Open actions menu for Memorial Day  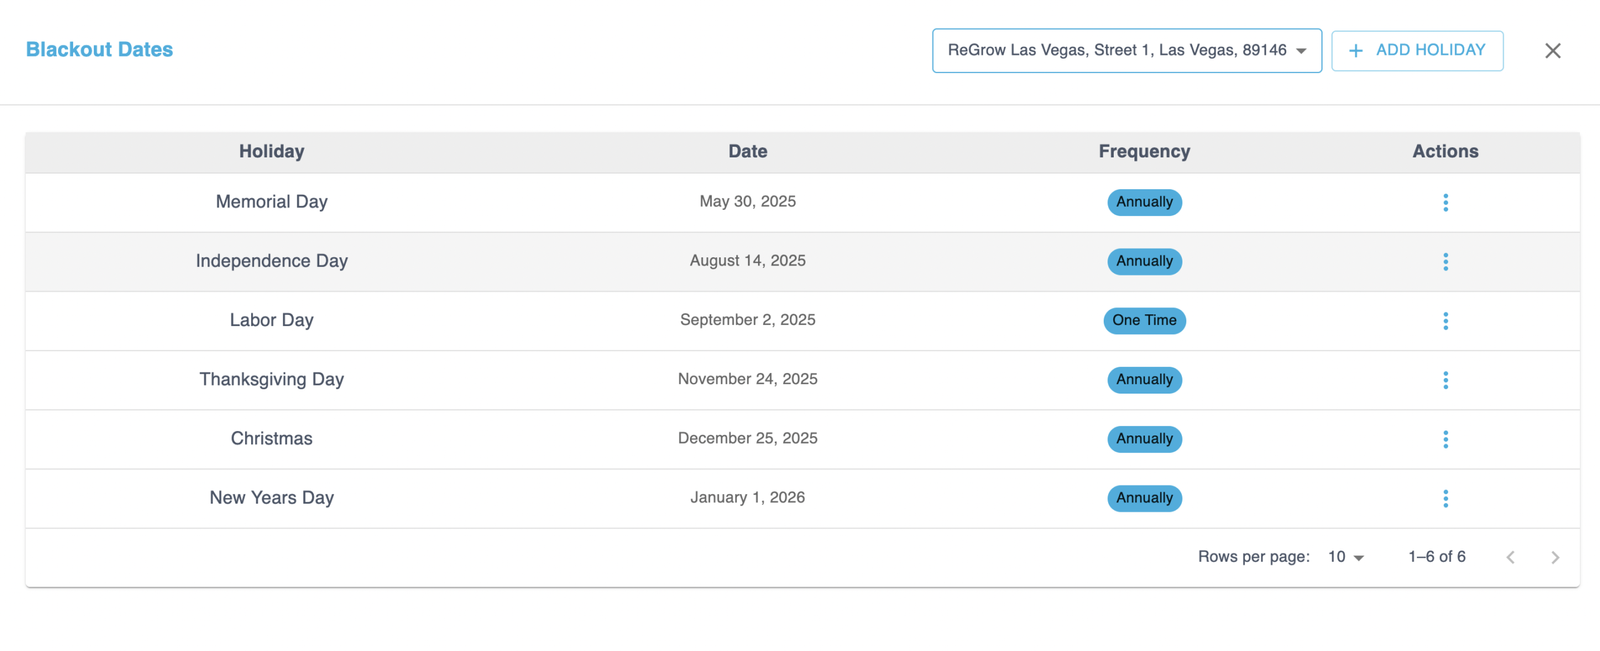[x=1445, y=203]
